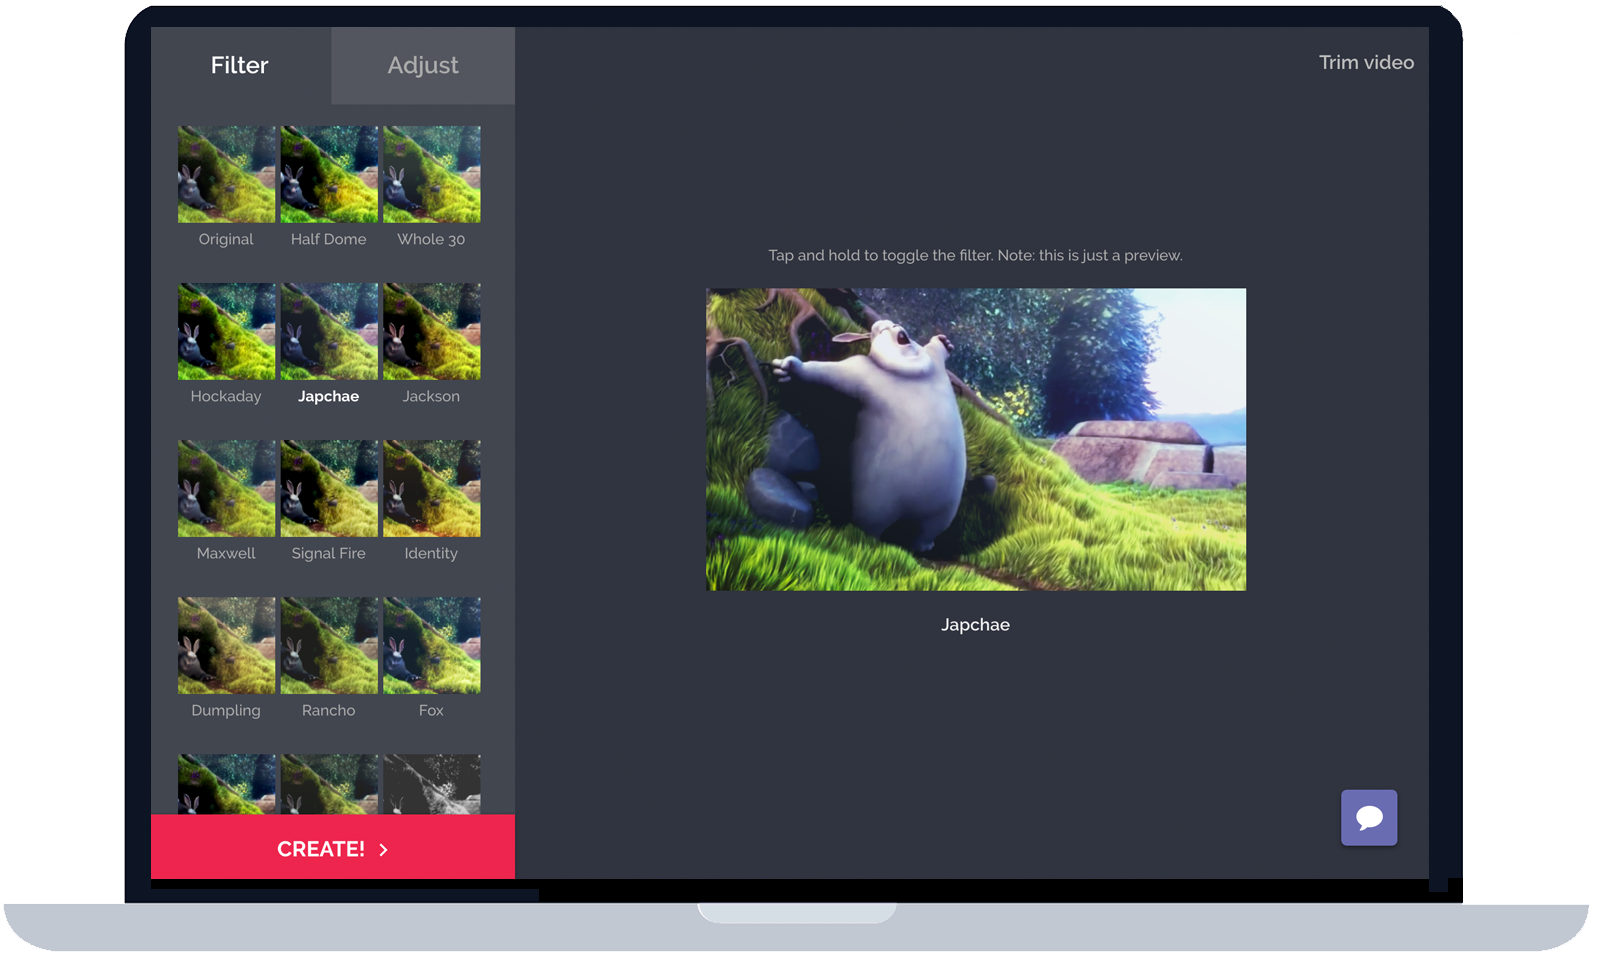Choose the black-and-white filter thumbnail
The image size is (1600, 954).
(431, 785)
